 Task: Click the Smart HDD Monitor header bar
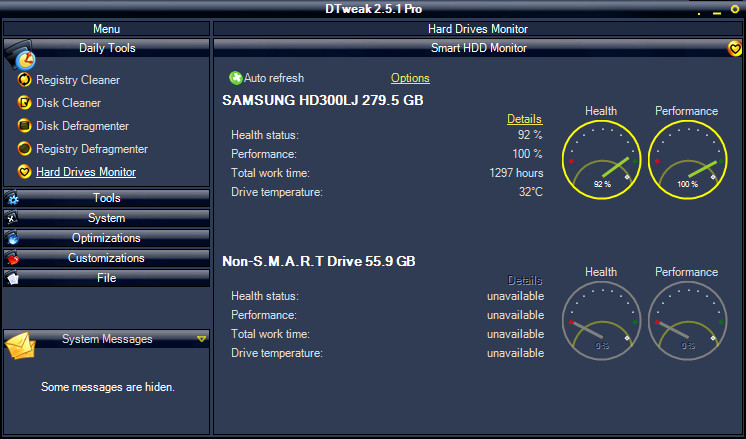pyautogui.click(x=478, y=48)
